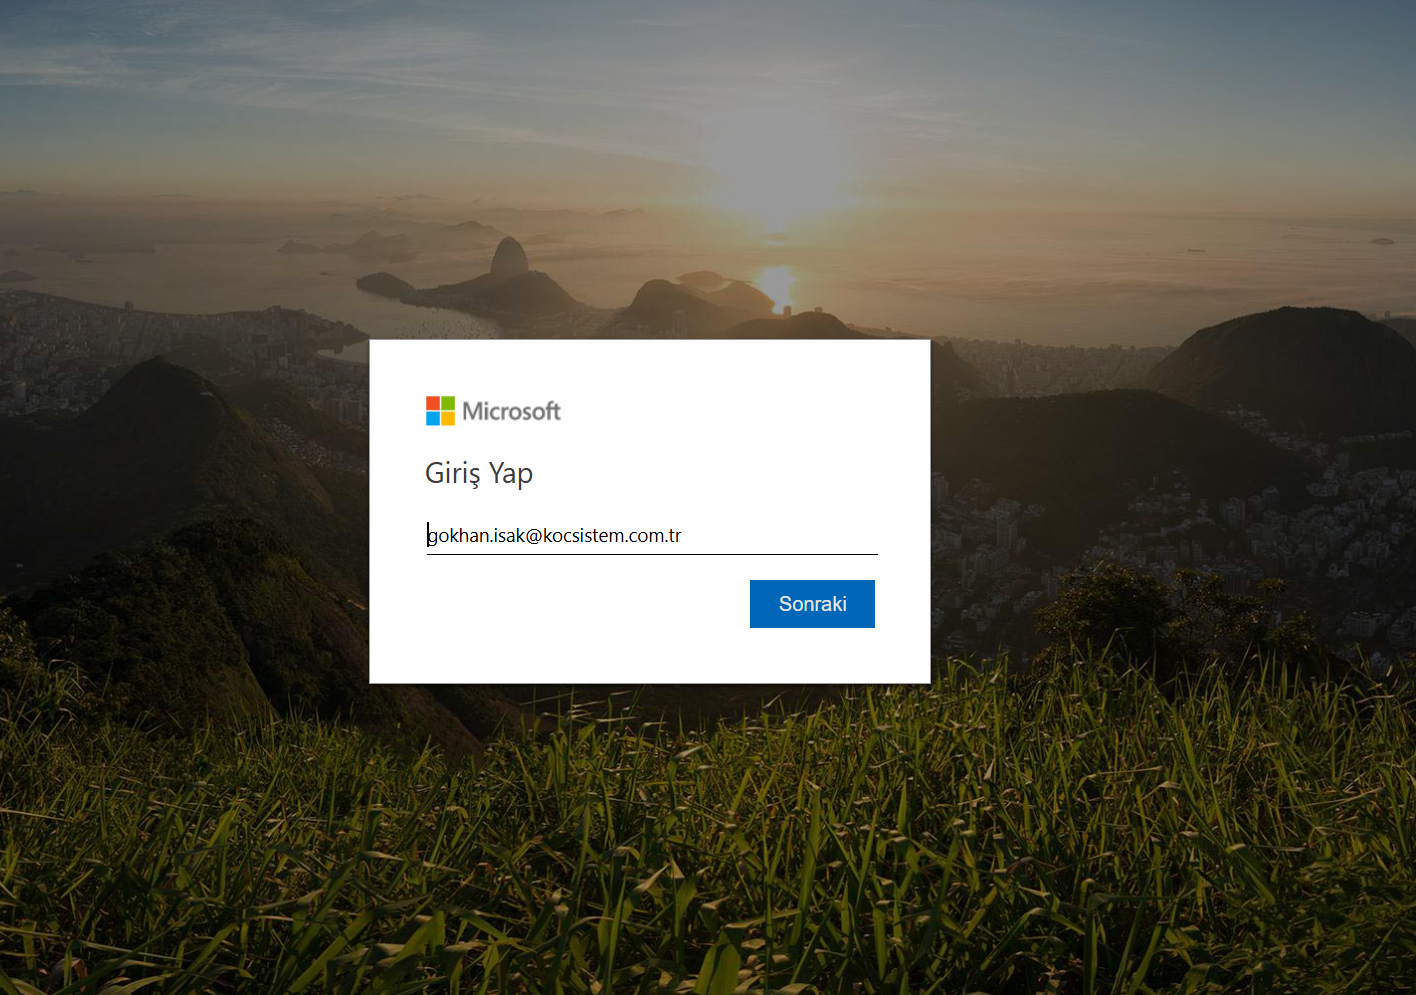
Task: Click the dark hill on right side
Action: click(x=1290, y=360)
